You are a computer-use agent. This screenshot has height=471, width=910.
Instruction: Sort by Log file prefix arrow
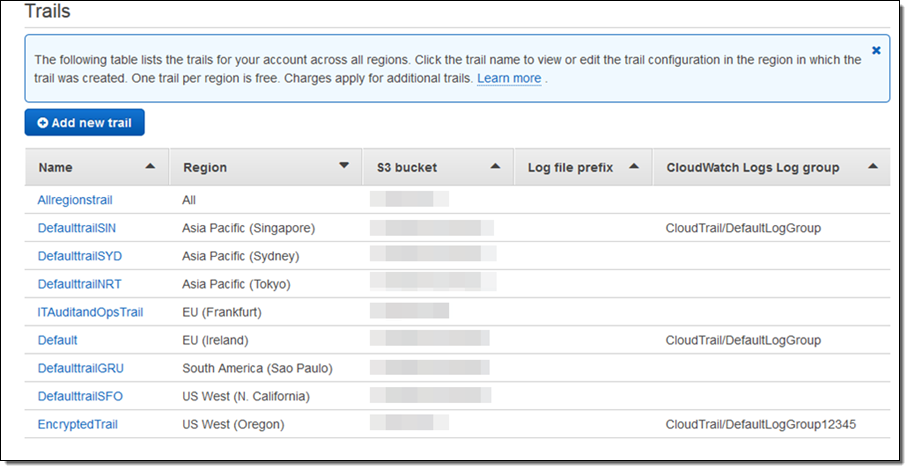click(x=633, y=167)
